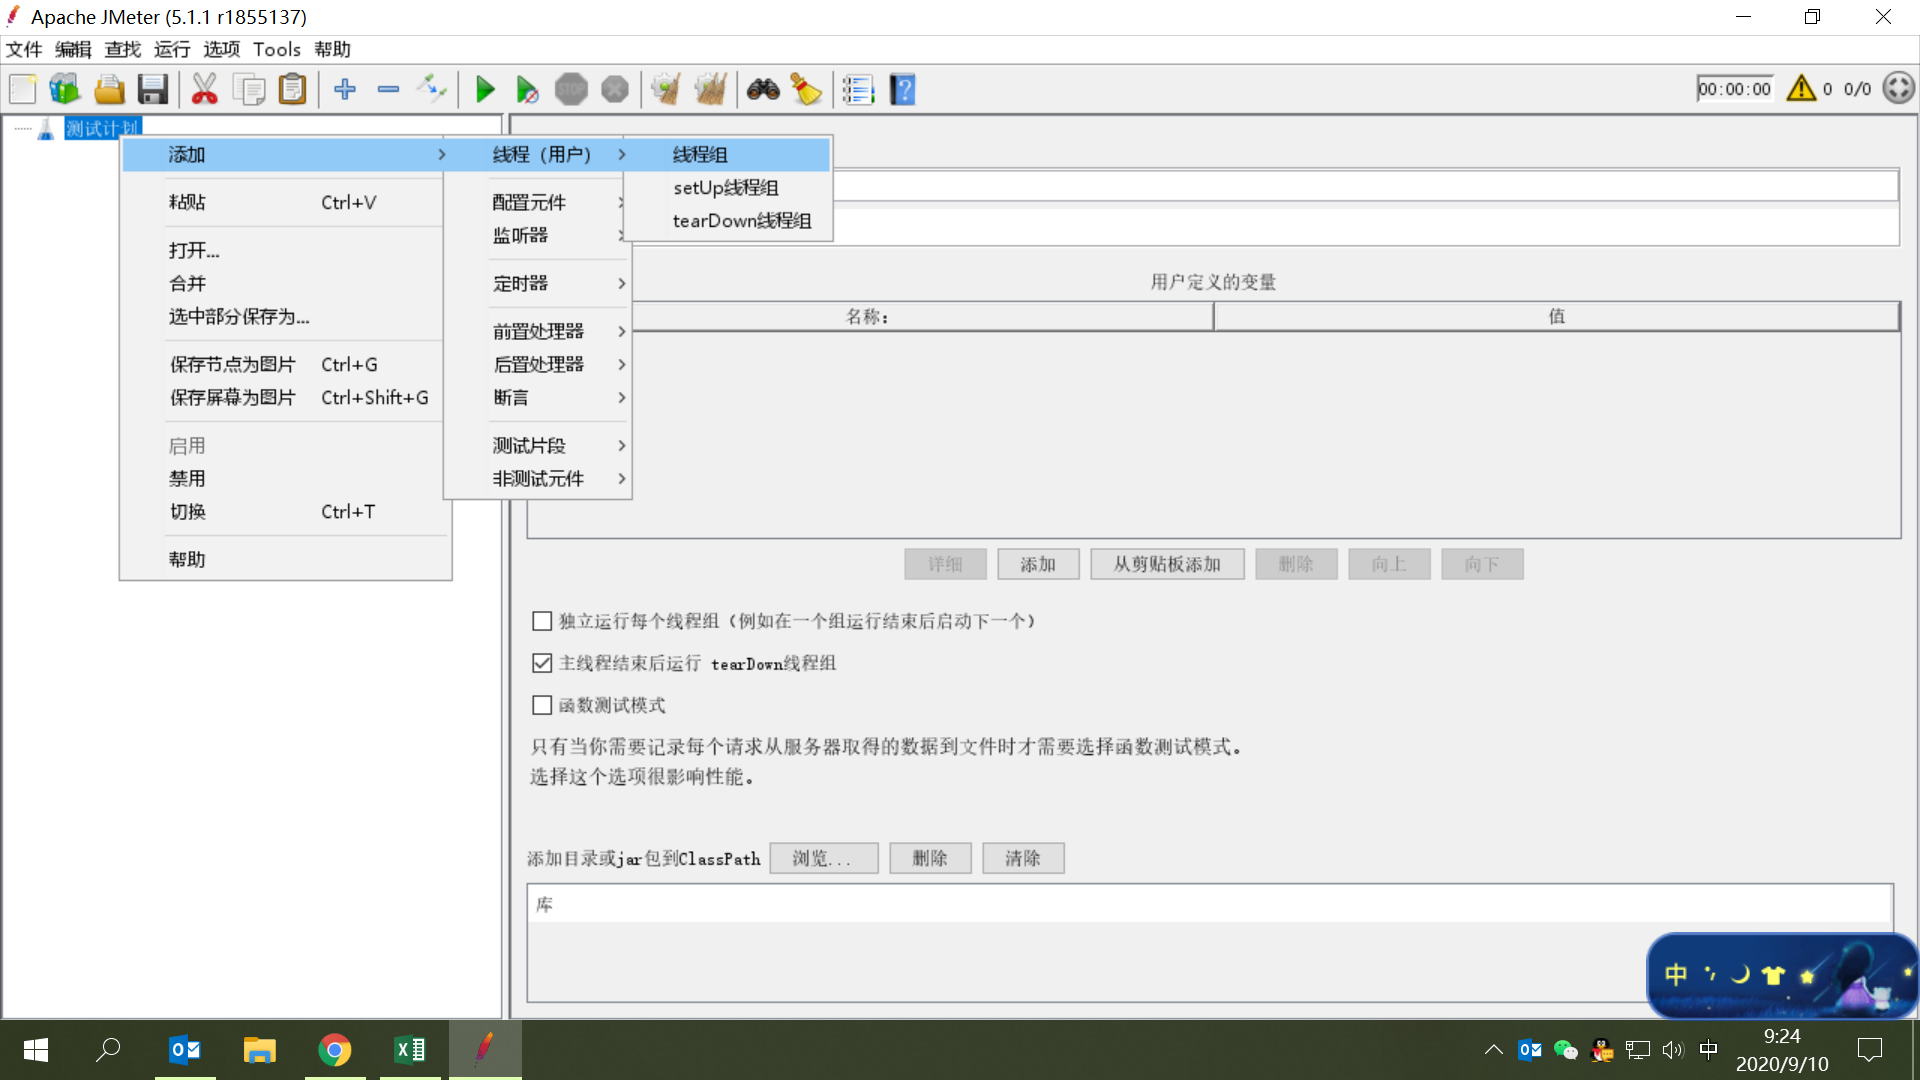The image size is (1920, 1080).
Task: Open the 运行 menu in menu bar
Action: (171, 49)
